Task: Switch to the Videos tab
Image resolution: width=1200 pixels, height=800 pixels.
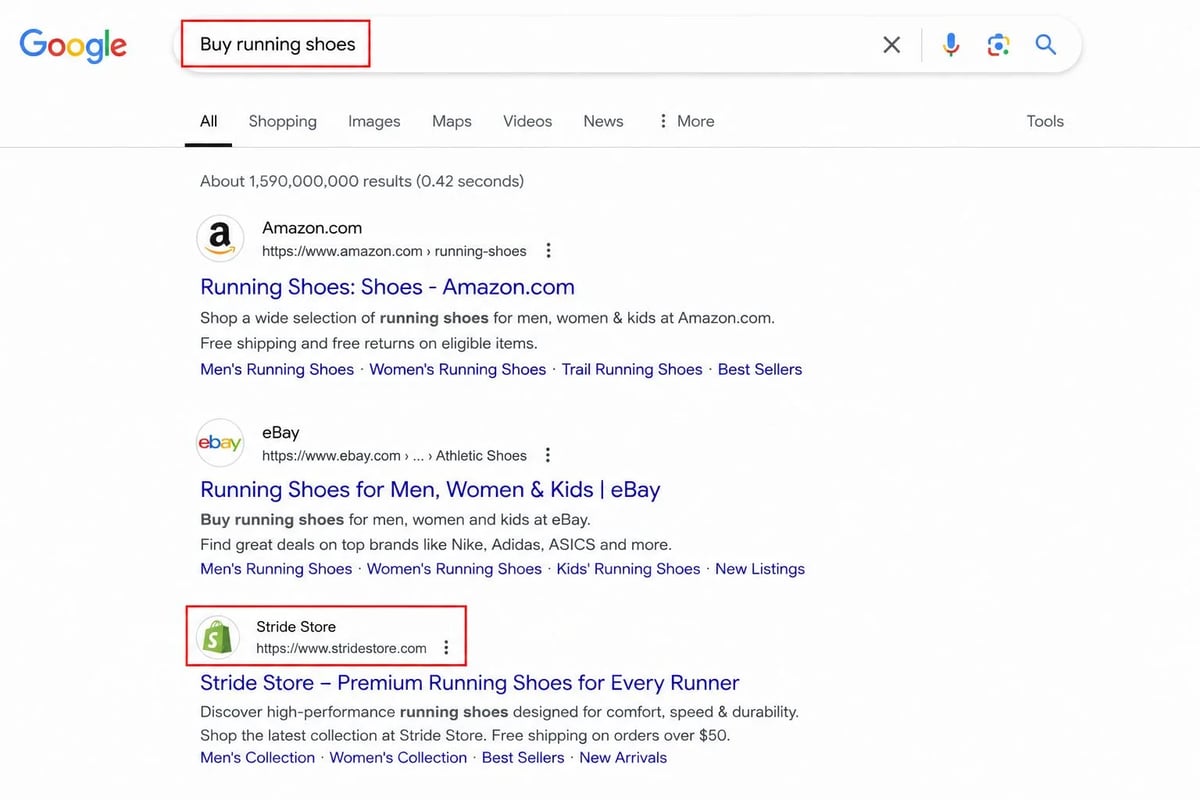Action: [527, 121]
